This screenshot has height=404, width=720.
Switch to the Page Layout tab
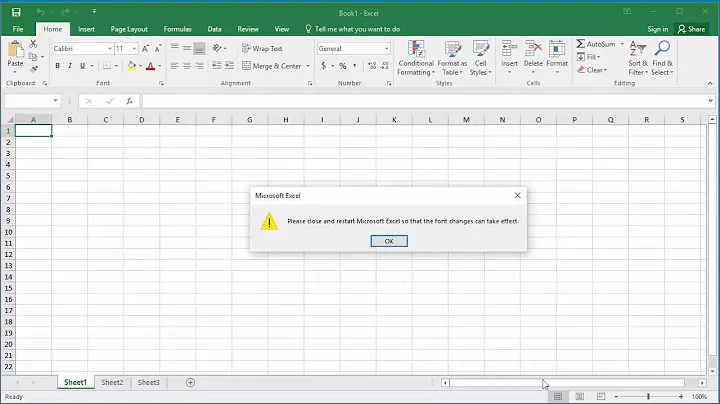click(x=129, y=29)
